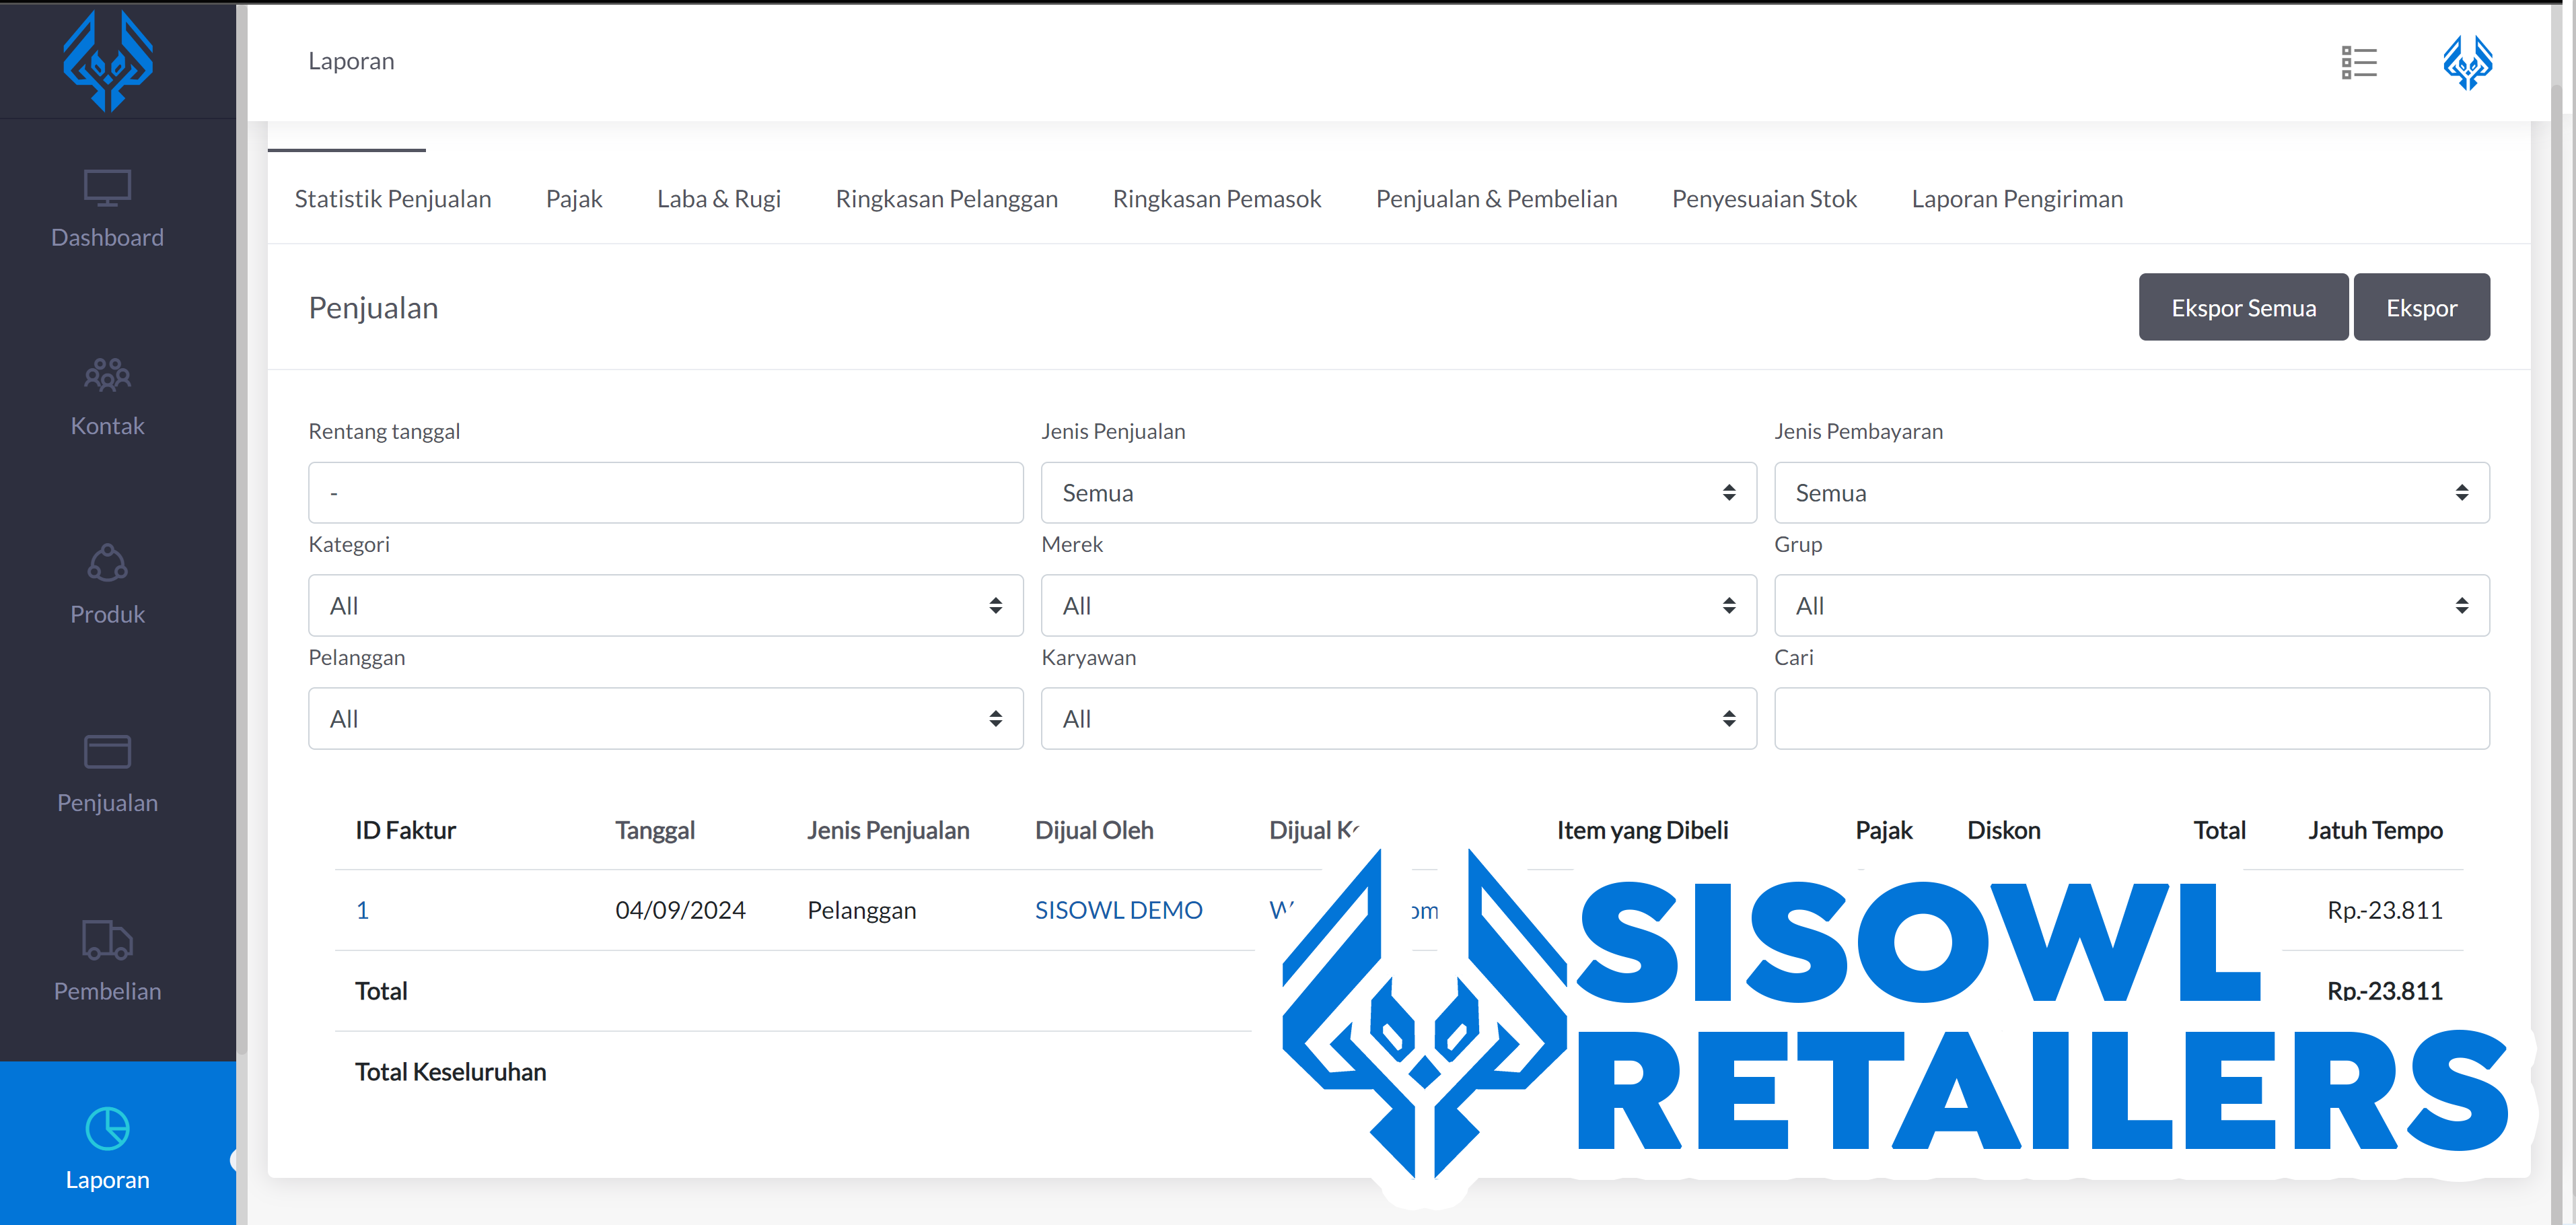The width and height of the screenshot is (2576, 1225).
Task: Open the Kontak people icon
Action: click(x=107, y=375)
